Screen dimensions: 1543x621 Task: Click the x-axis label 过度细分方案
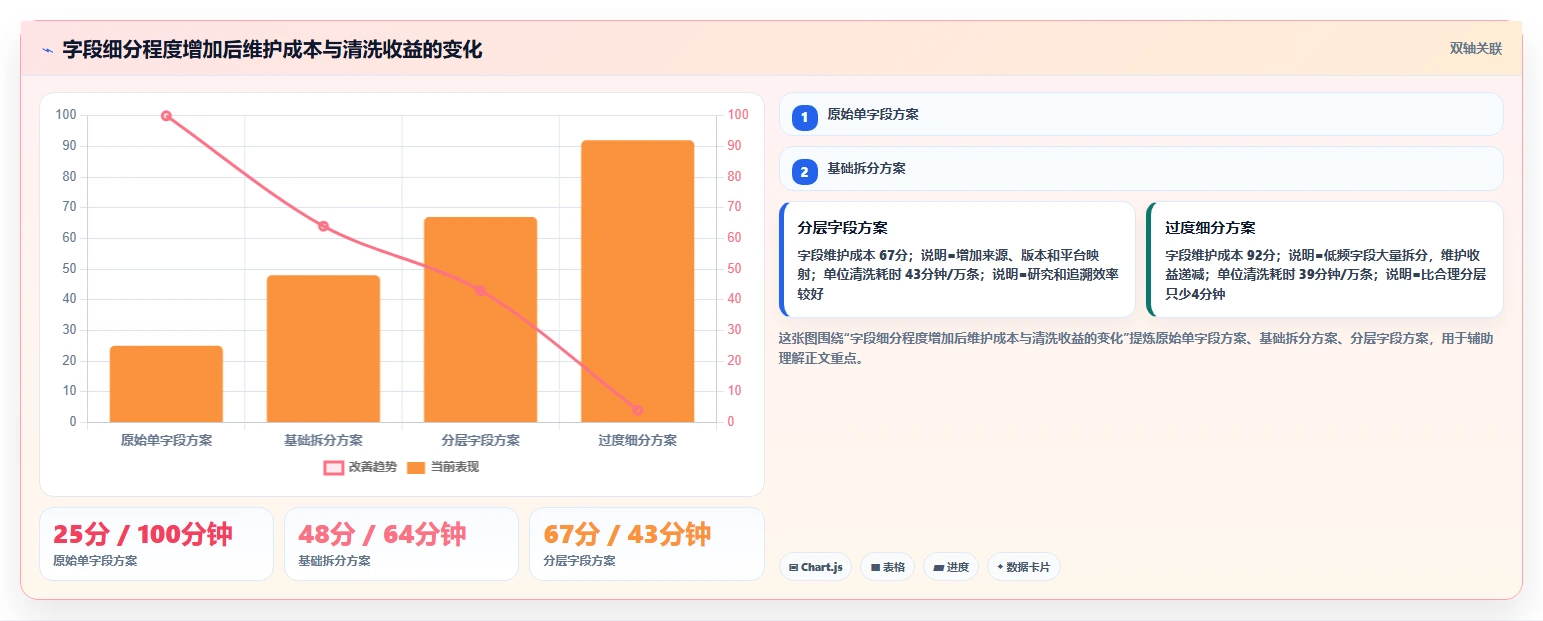tap(637, 440)
